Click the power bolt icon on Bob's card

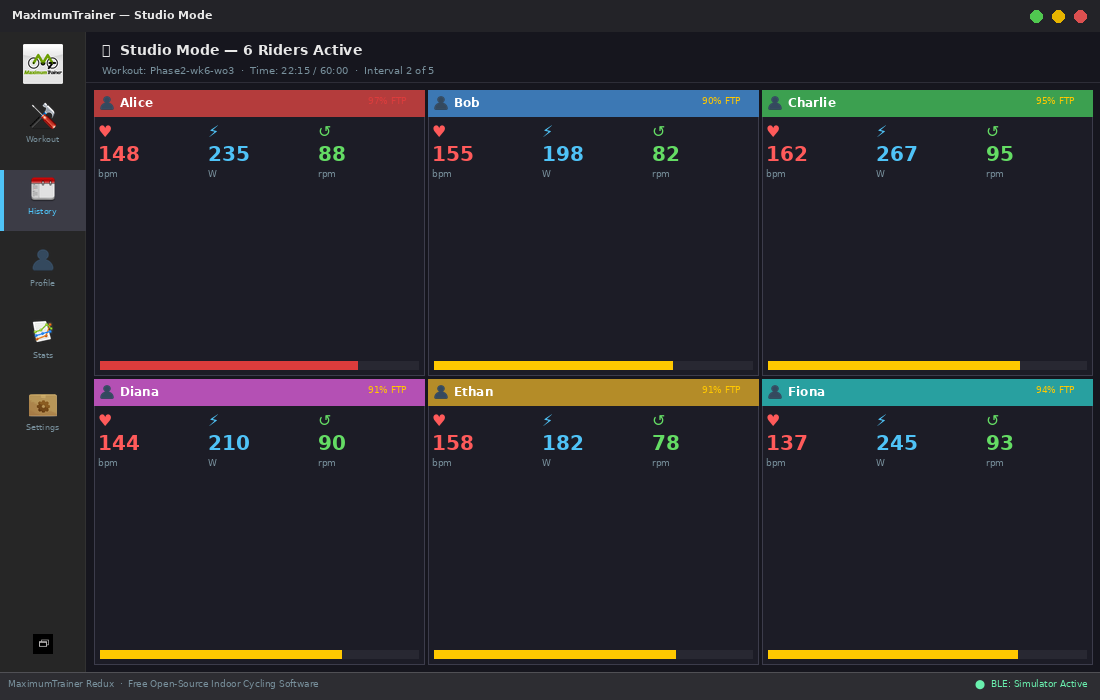546,130
